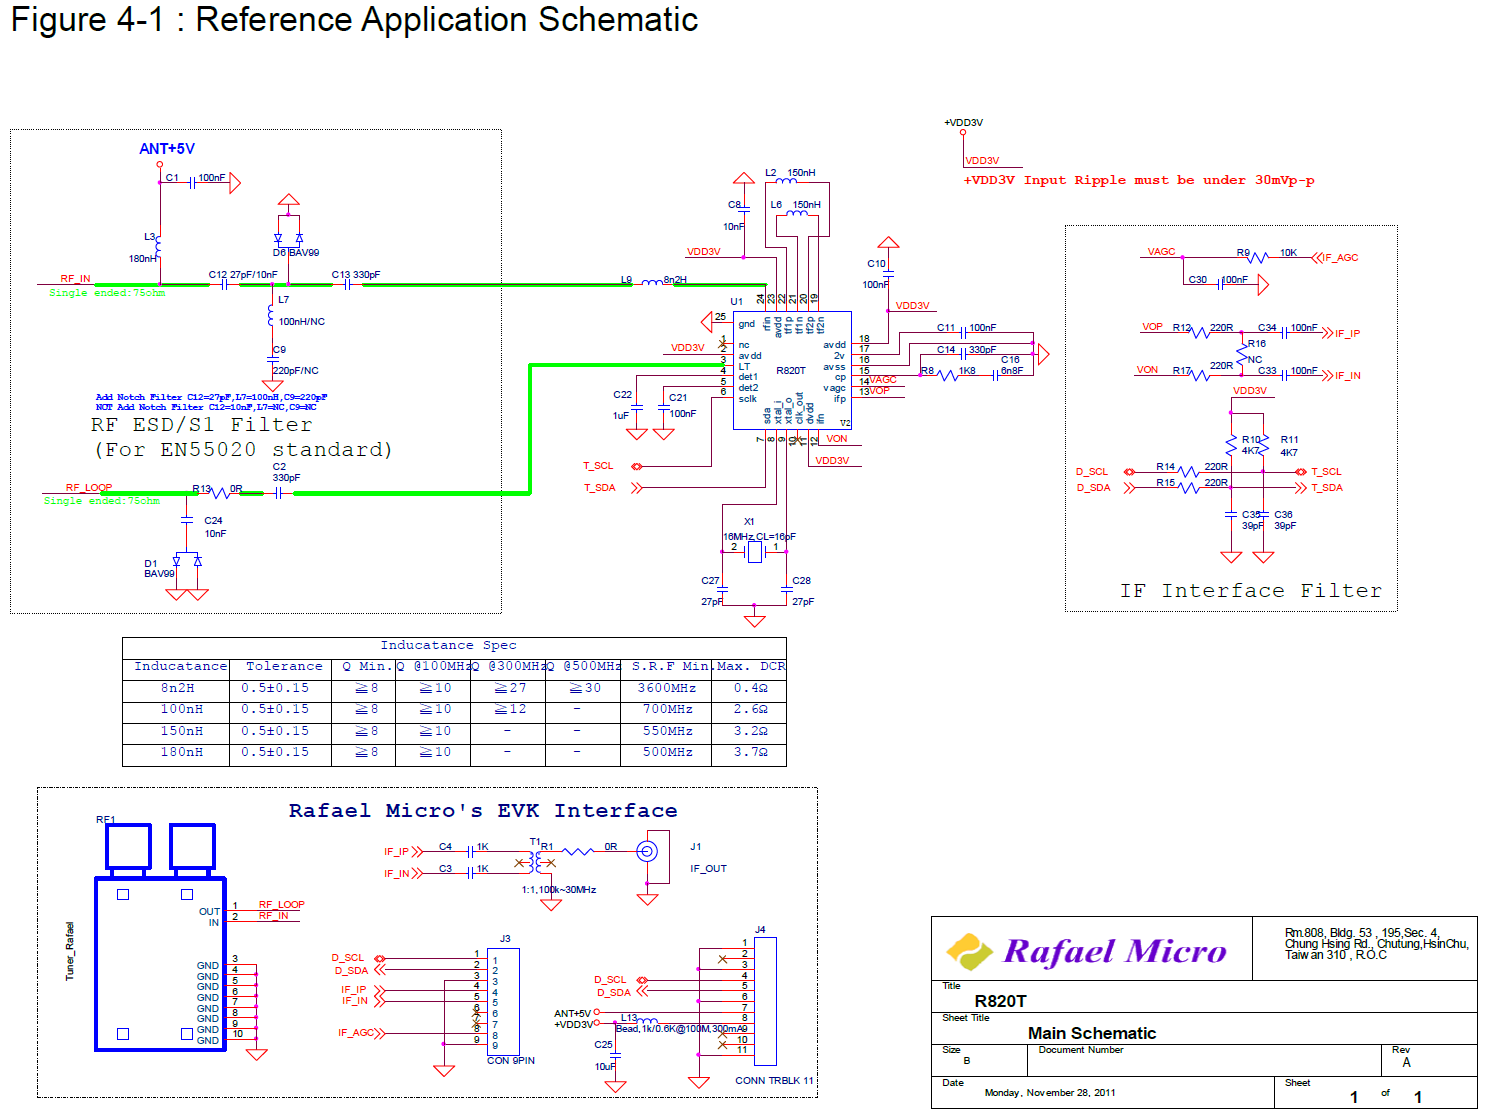Click the 'R16 NC' resistor label
1493x1115 pixels.
pos(1256,352)
